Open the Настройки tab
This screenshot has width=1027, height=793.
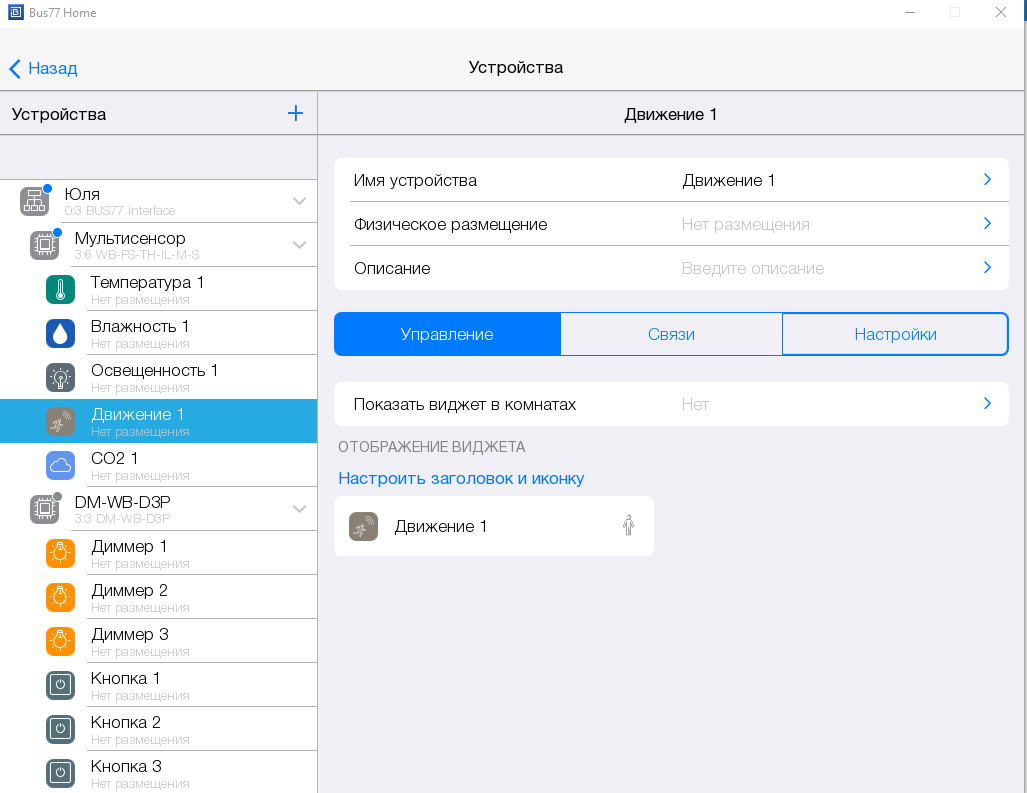pos(895,334)
